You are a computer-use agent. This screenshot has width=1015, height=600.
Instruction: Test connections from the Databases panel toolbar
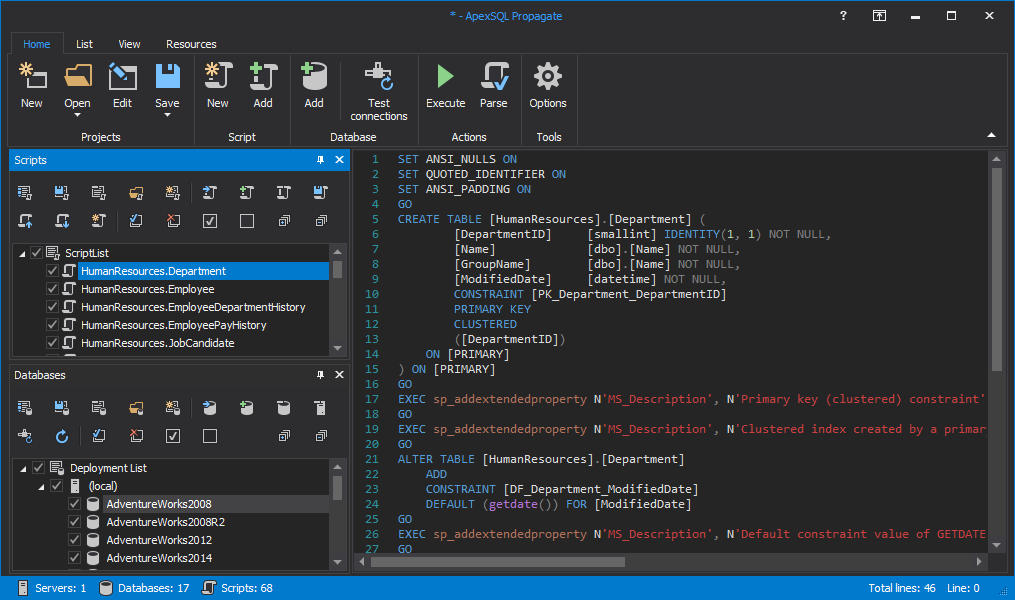[x=25, y=436]
